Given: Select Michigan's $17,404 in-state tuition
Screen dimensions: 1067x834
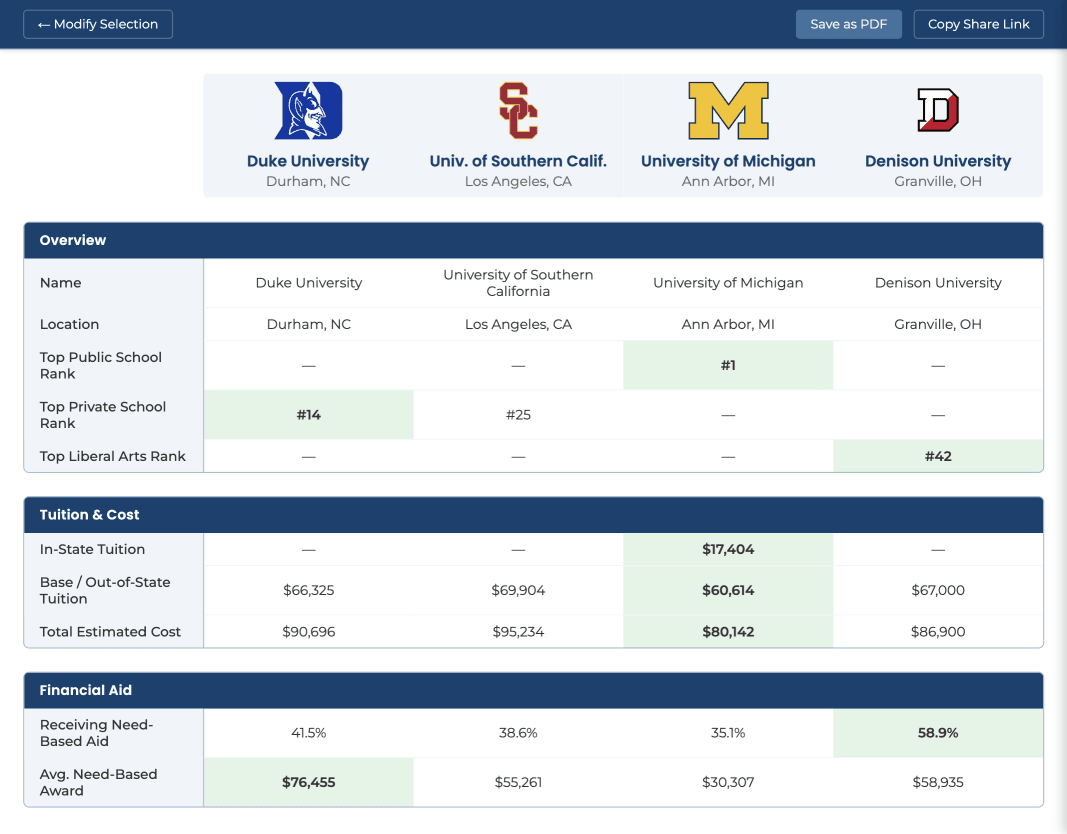Looking at the screenshot, I should pos(728,549).
